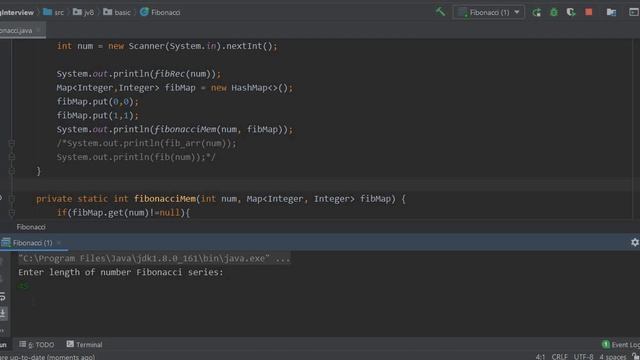Click the java.exe command line in console
Image resolution: width=640 pixels, height=360 pixels.
tap(154, 258)
